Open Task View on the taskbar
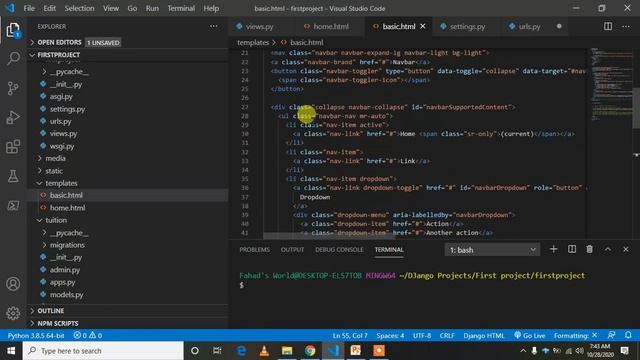The width and height of the screenshot is (640, 360). click(x=217, y=351)
